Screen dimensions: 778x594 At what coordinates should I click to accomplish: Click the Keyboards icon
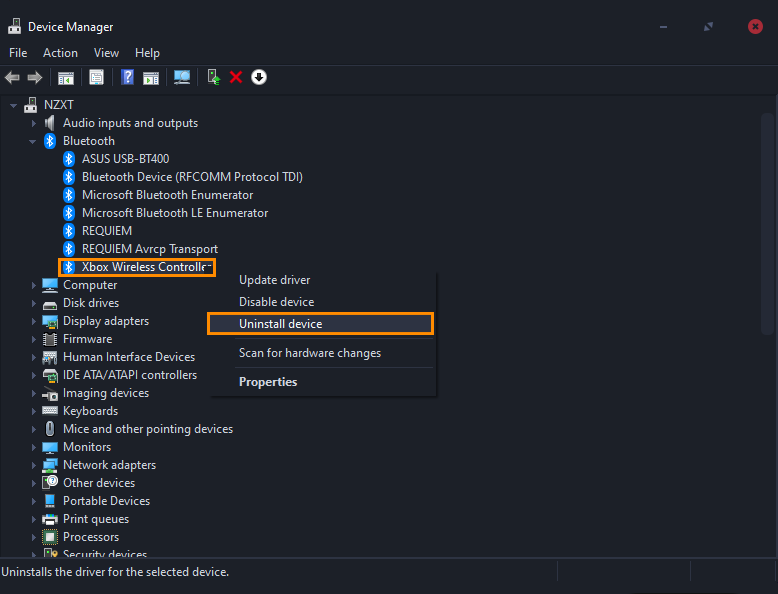50,411
